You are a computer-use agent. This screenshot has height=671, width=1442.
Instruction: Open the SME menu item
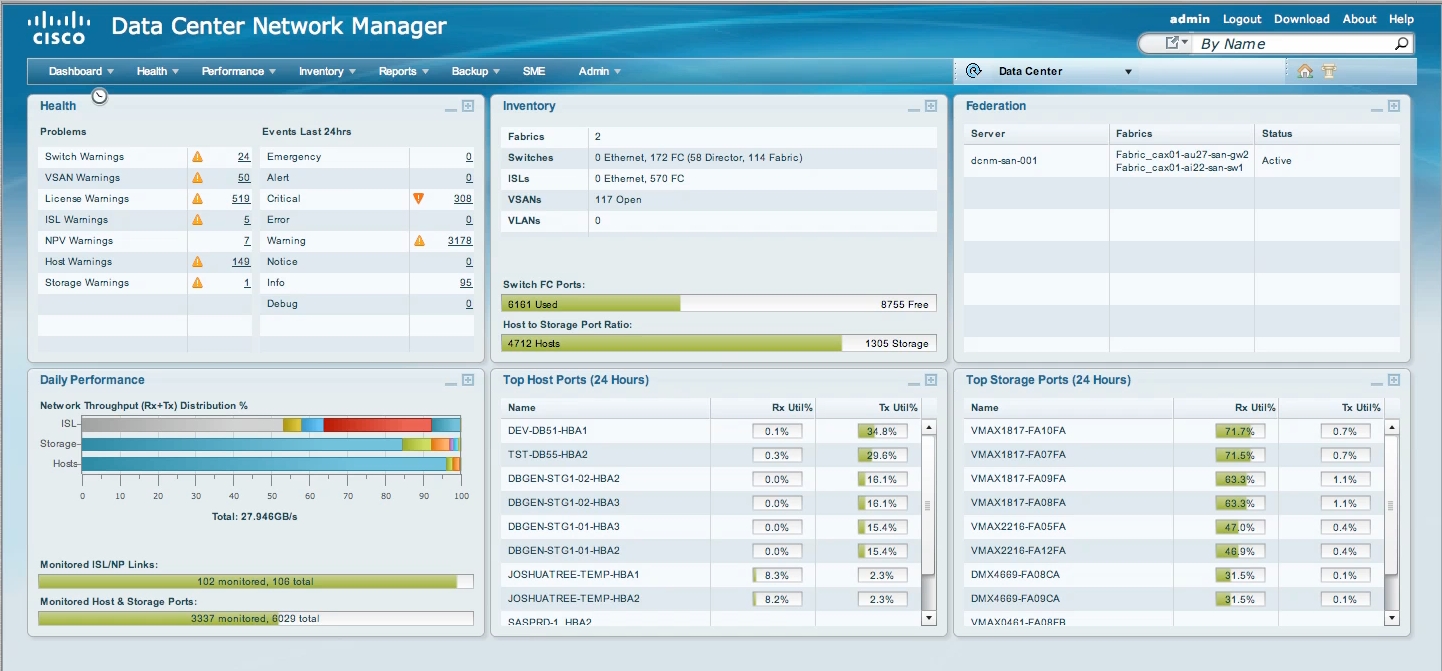pyautogui.click(x=534, y=71)
